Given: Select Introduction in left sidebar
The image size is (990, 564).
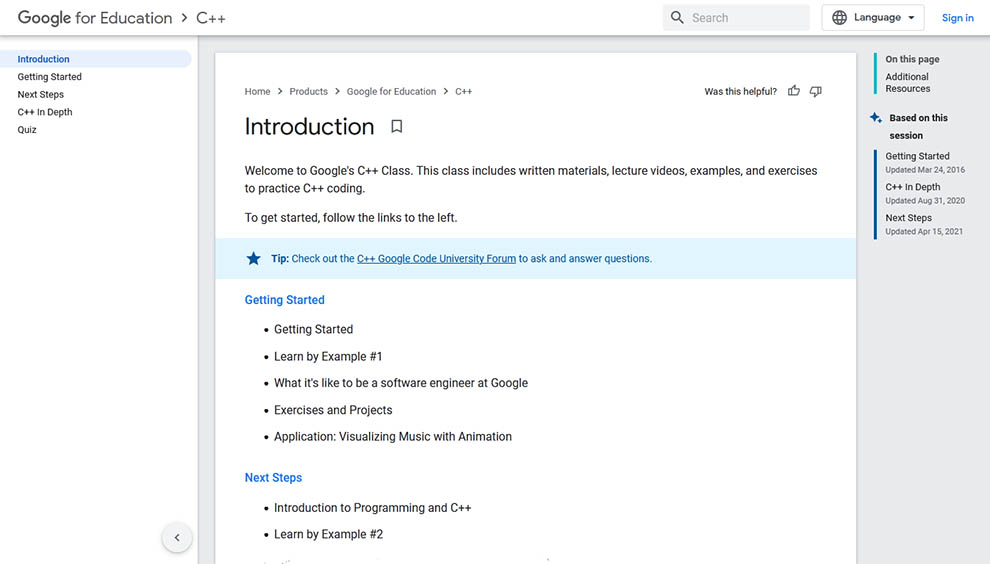Looking at the screenshot, I should [95, 59].
